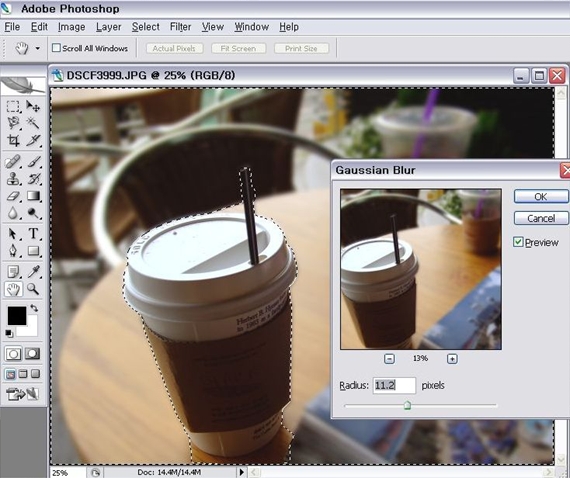Switch to Quick Mask mode
This screenshot has height=478, width=570.
click(32, 354)
